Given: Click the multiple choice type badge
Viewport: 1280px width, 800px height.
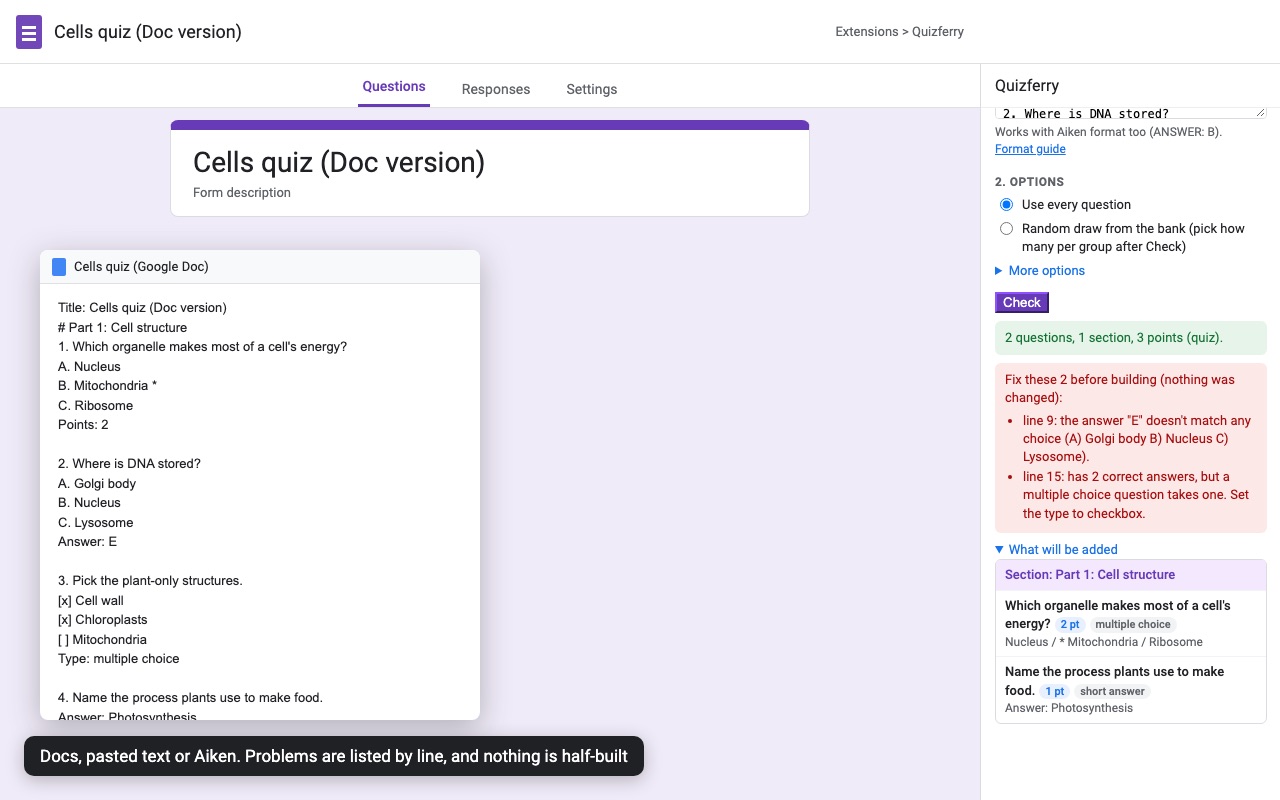Looking at the screenshot, I should click(x=1133, y=624).
